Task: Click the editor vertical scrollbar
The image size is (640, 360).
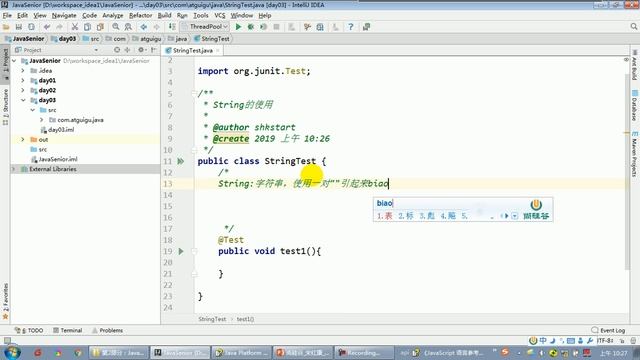Action: click(626, 171)
